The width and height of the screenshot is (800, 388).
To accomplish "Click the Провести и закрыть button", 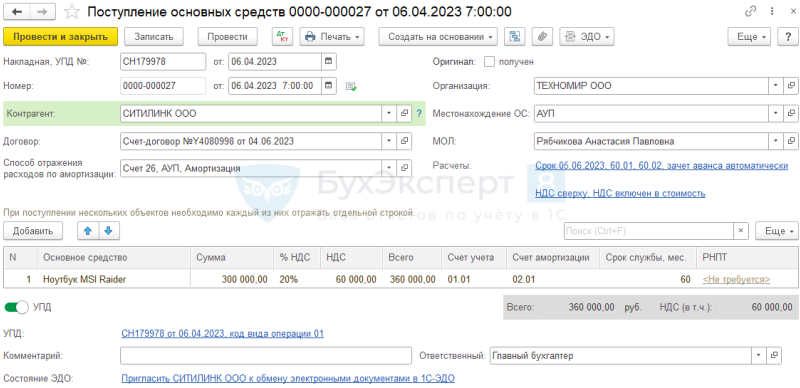I will 61,37.
